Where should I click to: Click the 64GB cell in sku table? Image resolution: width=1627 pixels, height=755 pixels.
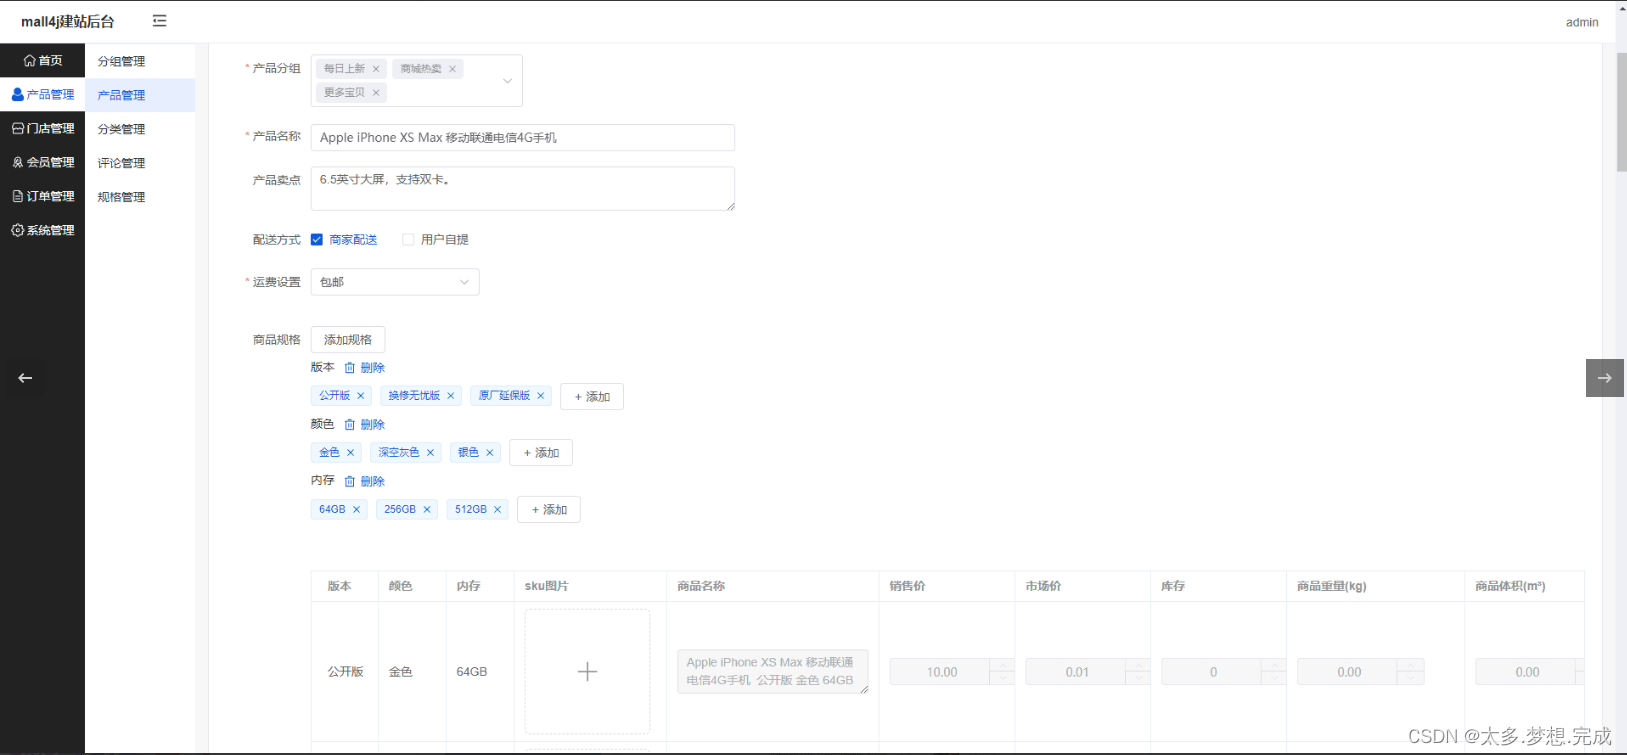pos(472,672)
